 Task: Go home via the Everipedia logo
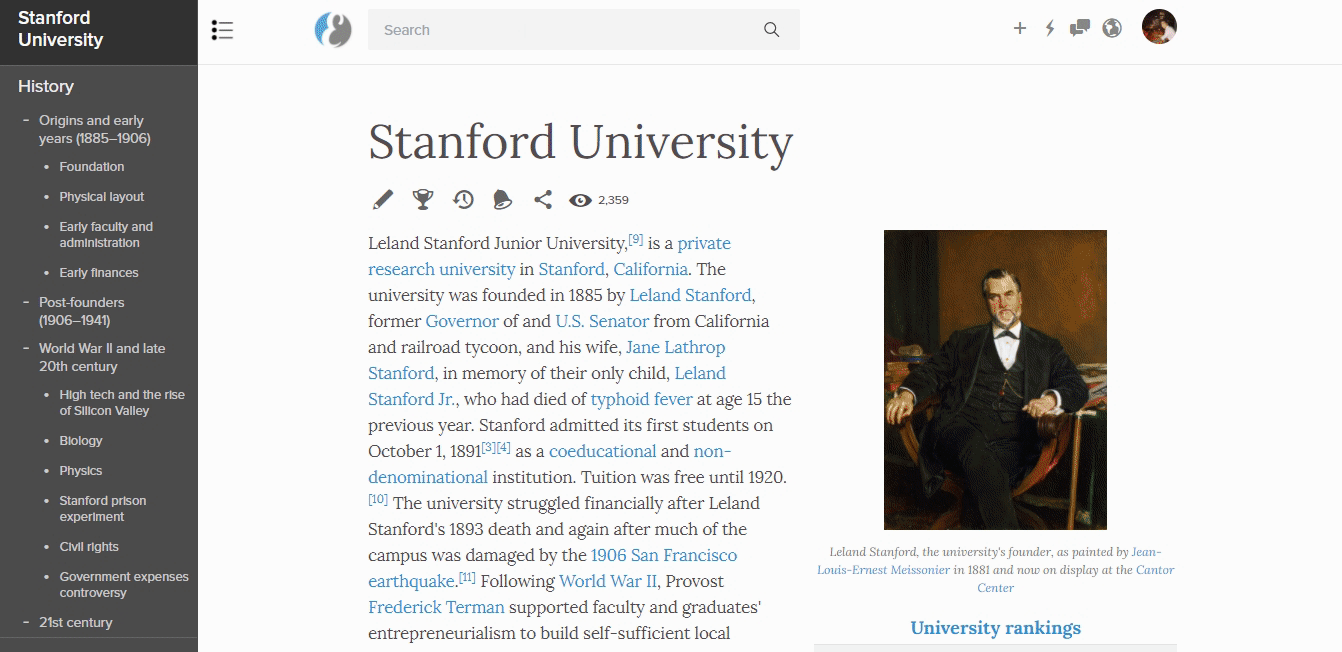pos(333,30)
